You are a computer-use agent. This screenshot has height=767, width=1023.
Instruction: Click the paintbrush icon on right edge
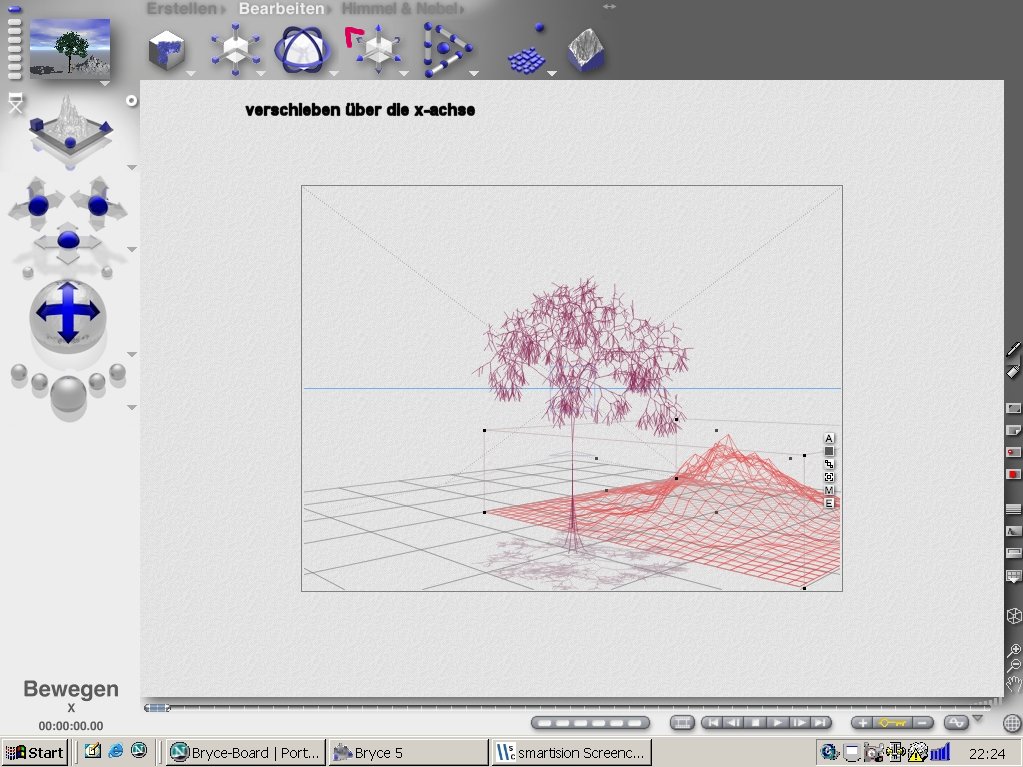click(x=1013, y=349)
